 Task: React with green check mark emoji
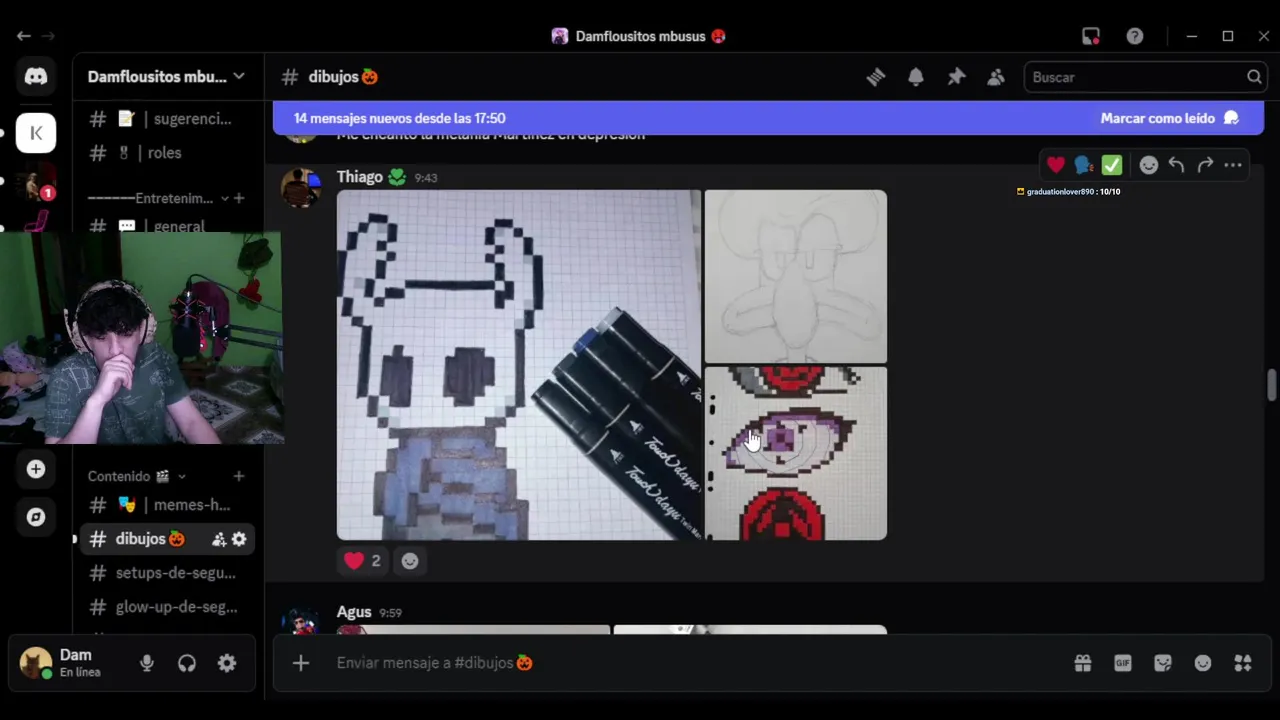(x=1112, y=165)
